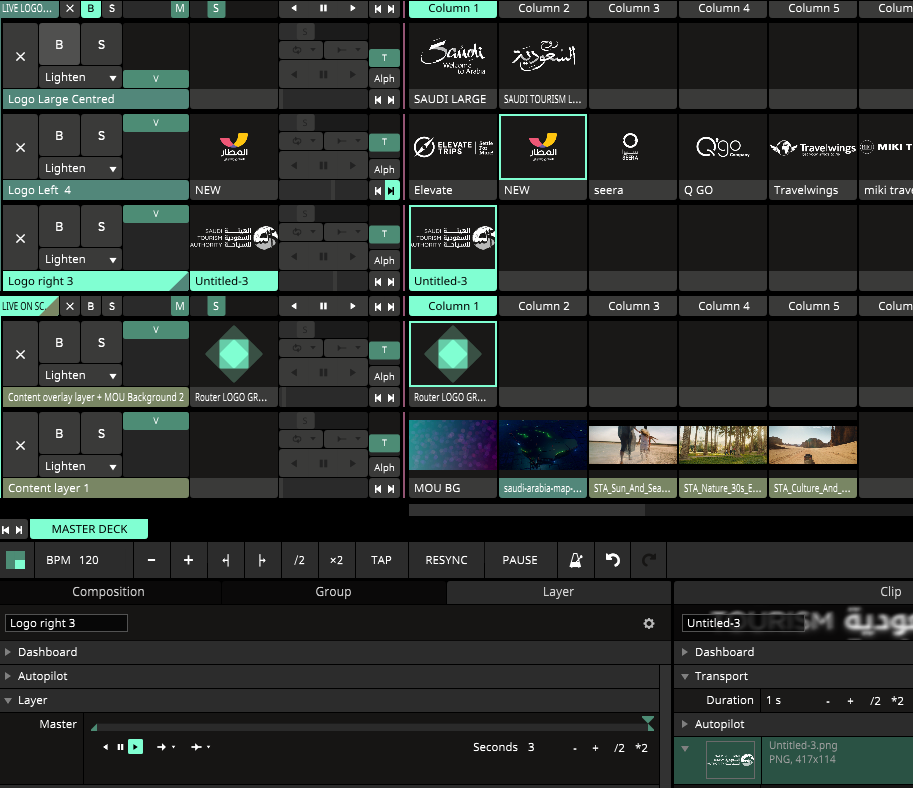
Task: Toggle the M button in LIVE LOGO group header
Action: pyautogui.click(x=179, y=8)
